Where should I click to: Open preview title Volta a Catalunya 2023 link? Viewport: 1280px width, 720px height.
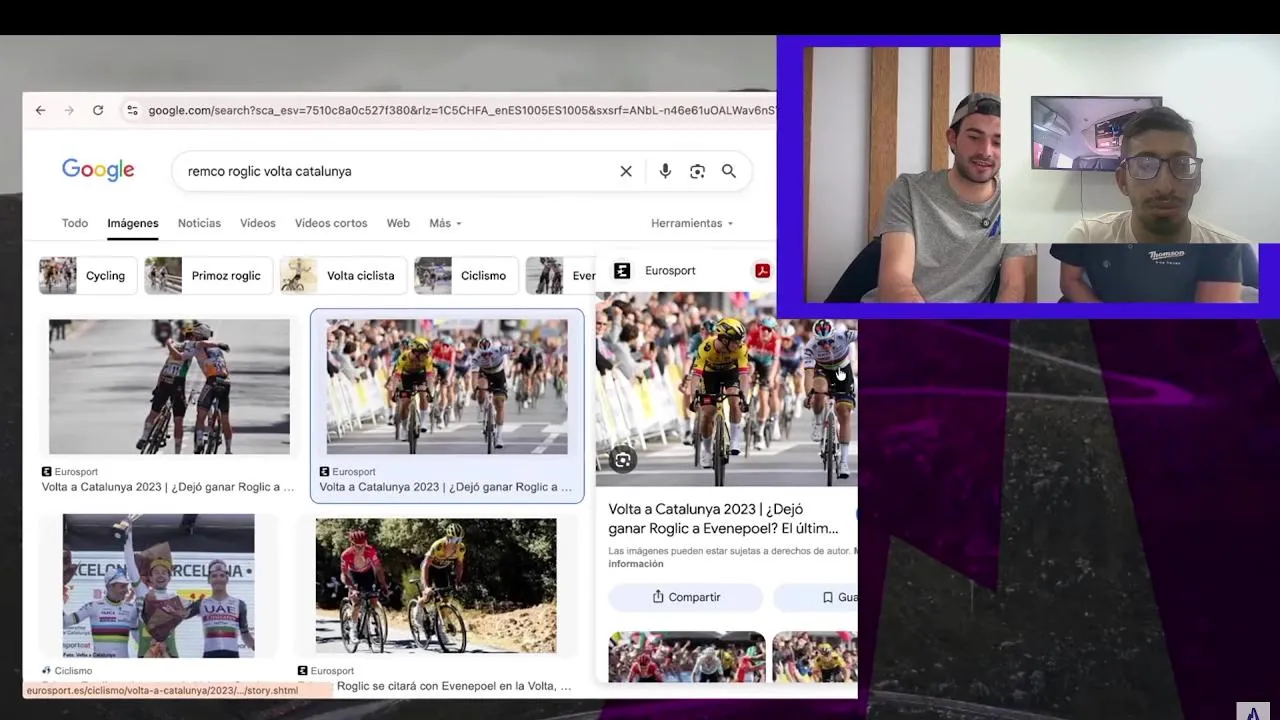(723, 518)
